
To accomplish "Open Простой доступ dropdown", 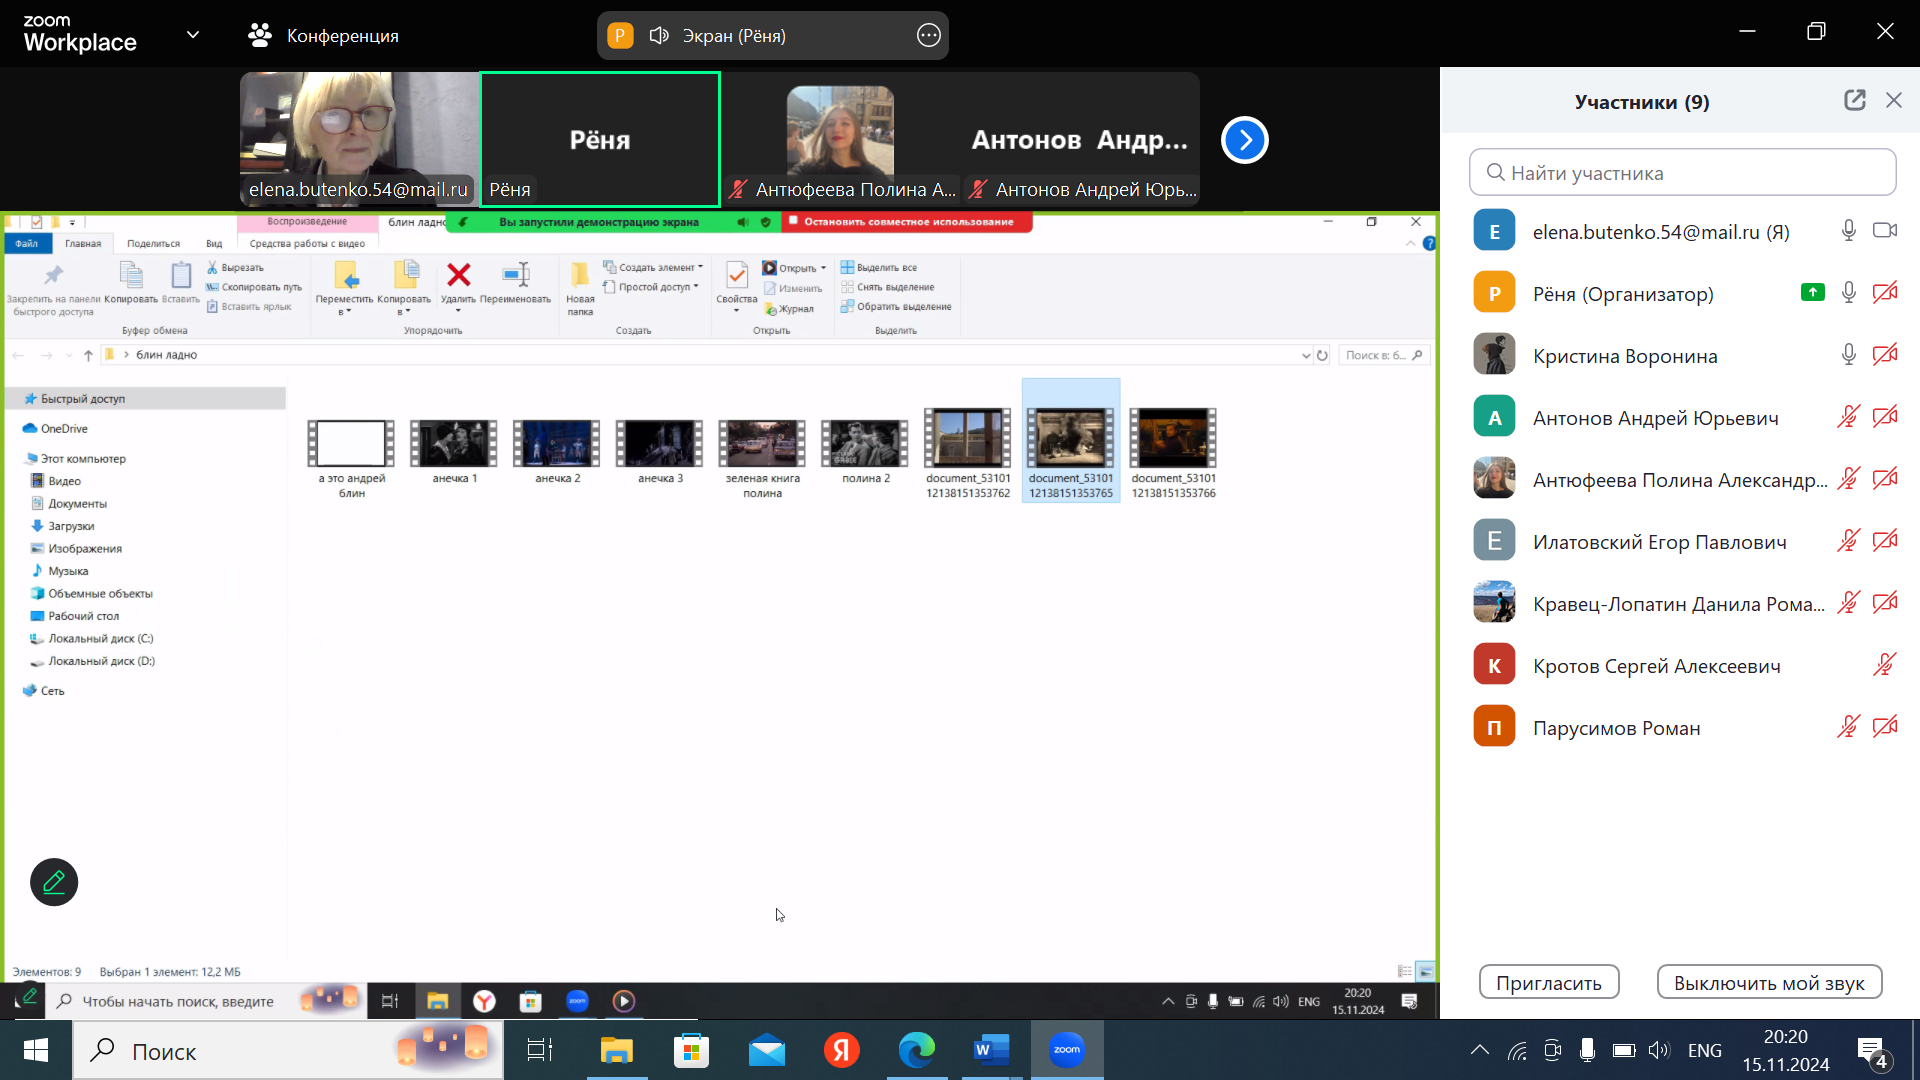I will pos(650,287).
